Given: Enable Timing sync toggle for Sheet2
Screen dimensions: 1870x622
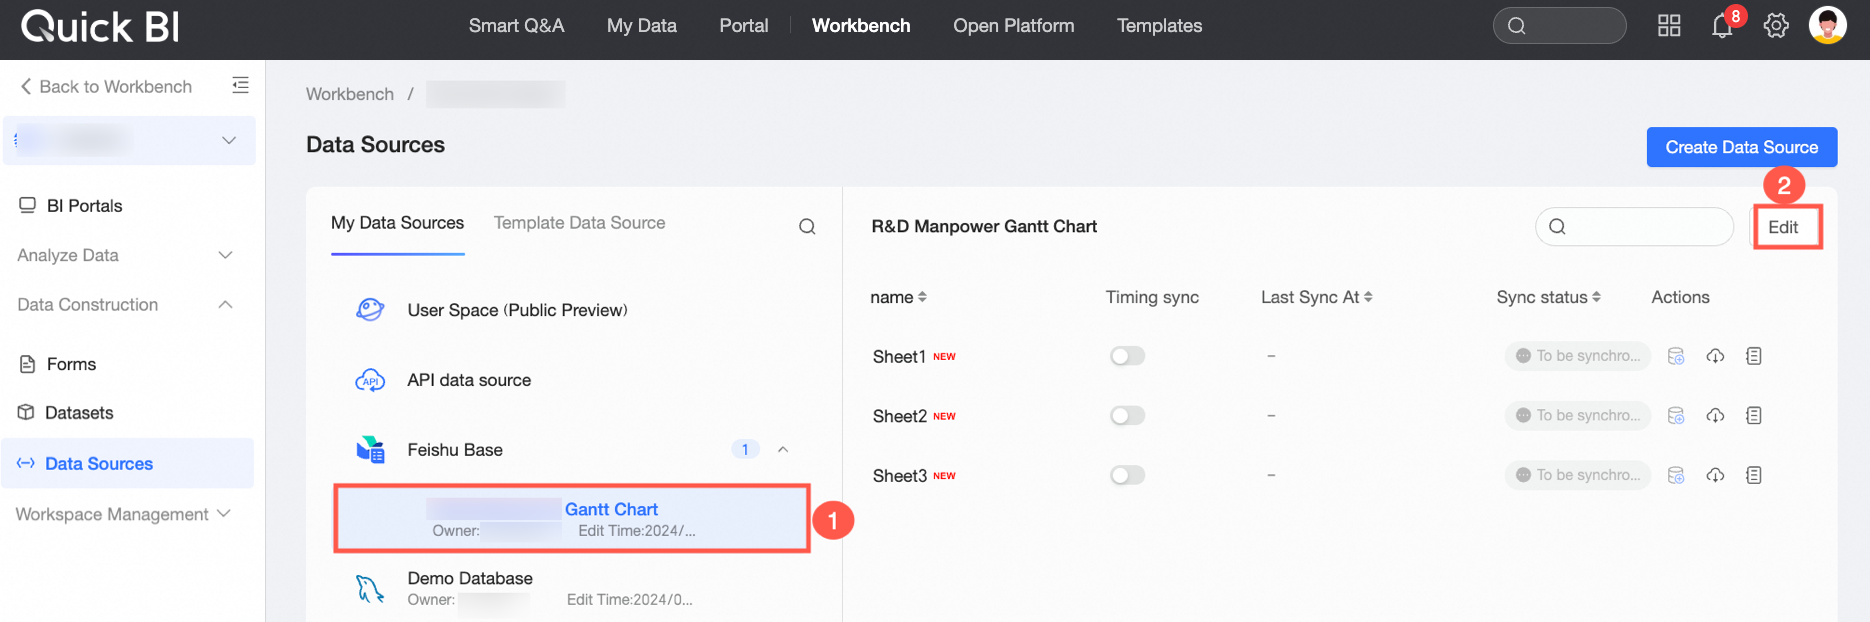Looking at the screenshot, I should pyautogui.click(x=1127, y=415).
